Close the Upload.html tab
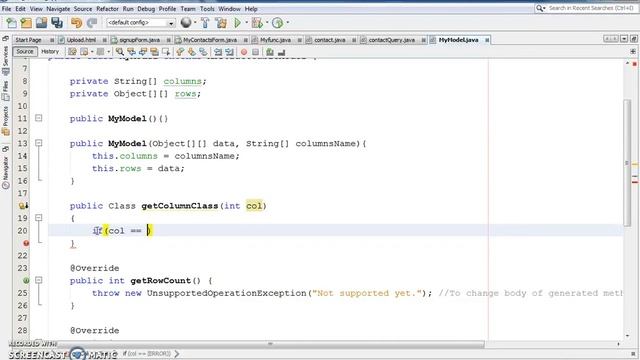640x360 pixels. coord(104,40)
